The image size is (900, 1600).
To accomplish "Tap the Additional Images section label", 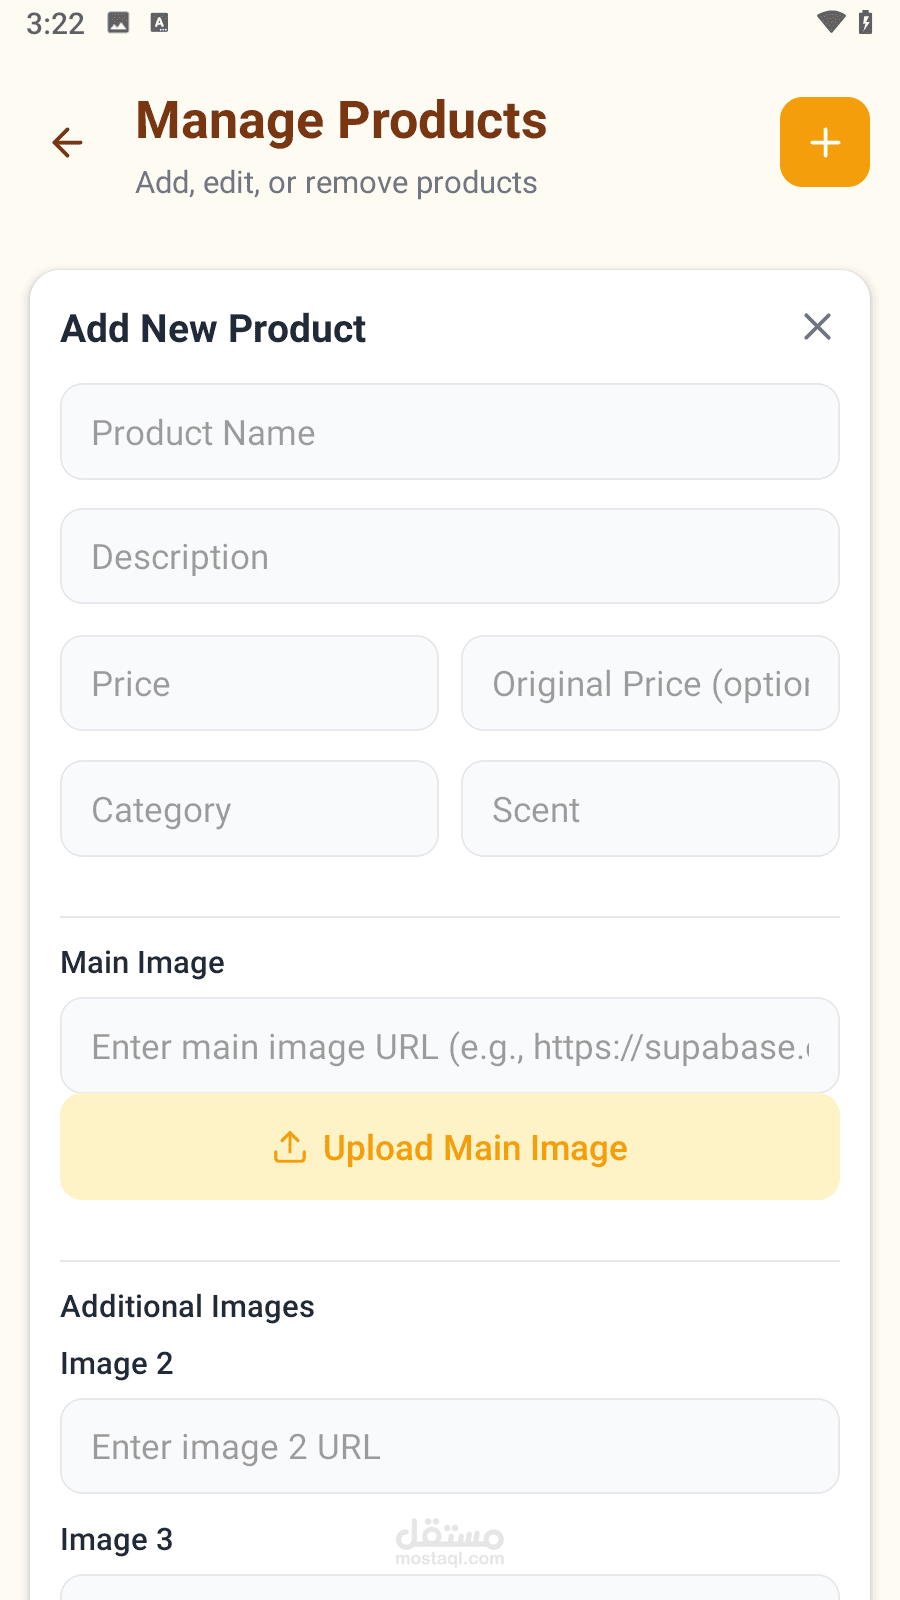I will [x=188, y=1307].
